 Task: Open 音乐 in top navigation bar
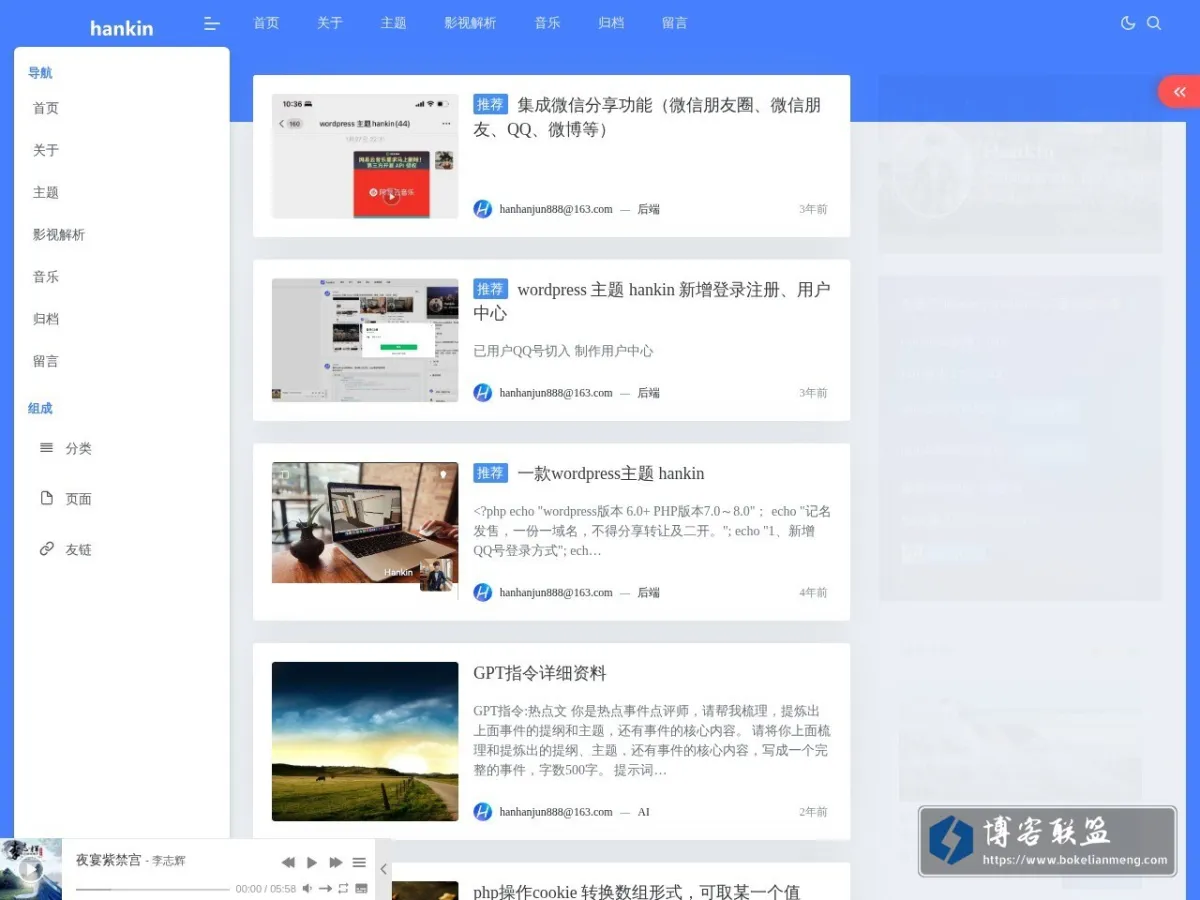547,23
